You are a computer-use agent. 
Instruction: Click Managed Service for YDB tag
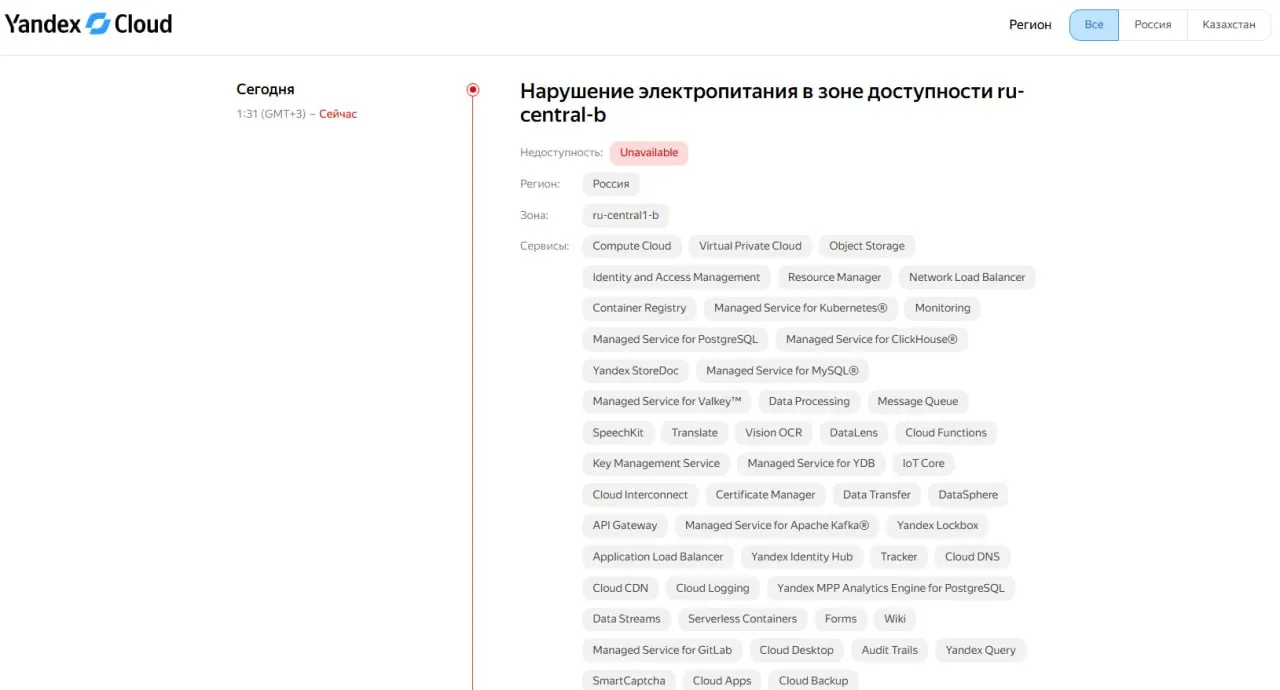(x=811, y=463)
